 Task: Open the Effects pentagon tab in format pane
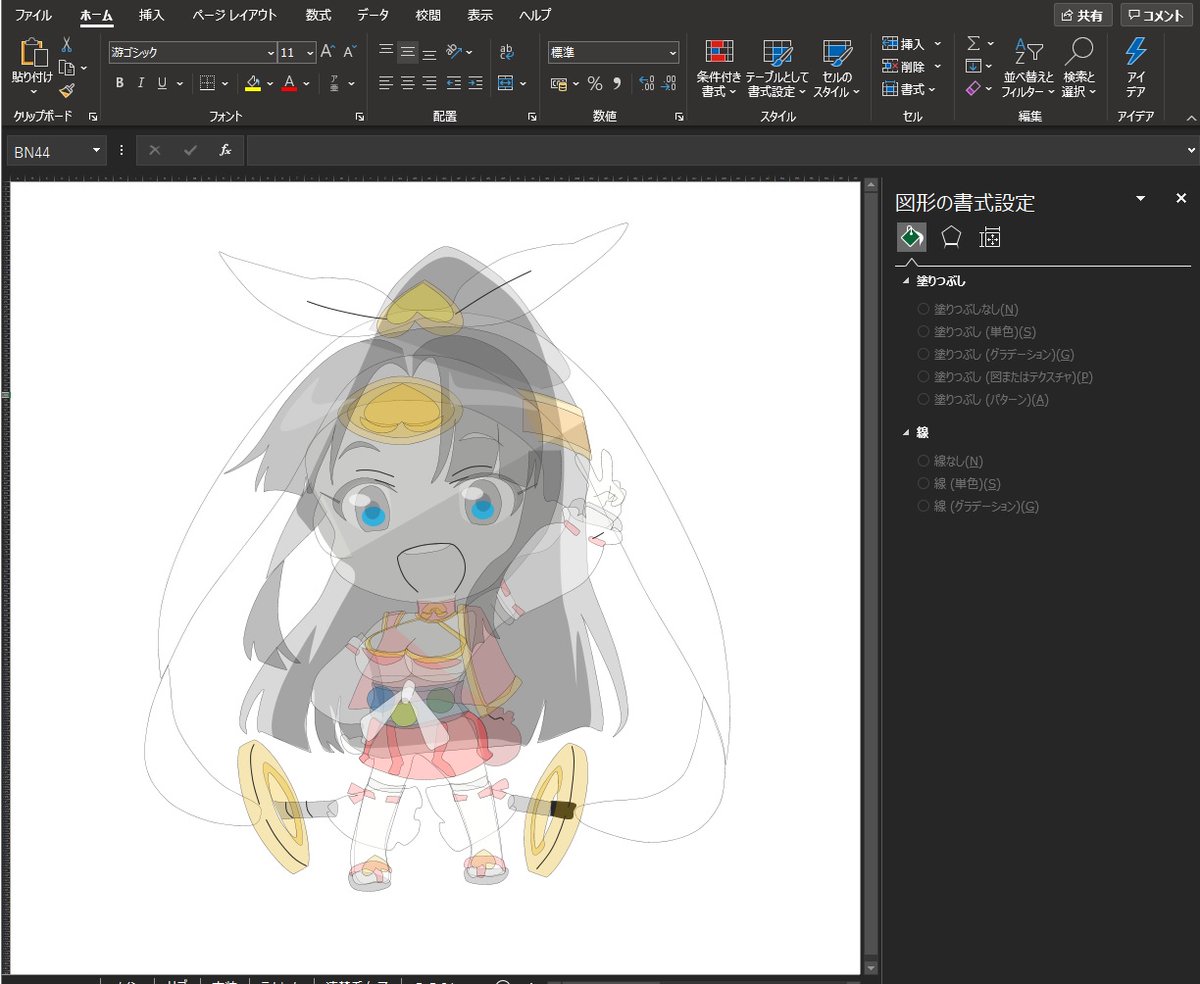click(951, 237)
